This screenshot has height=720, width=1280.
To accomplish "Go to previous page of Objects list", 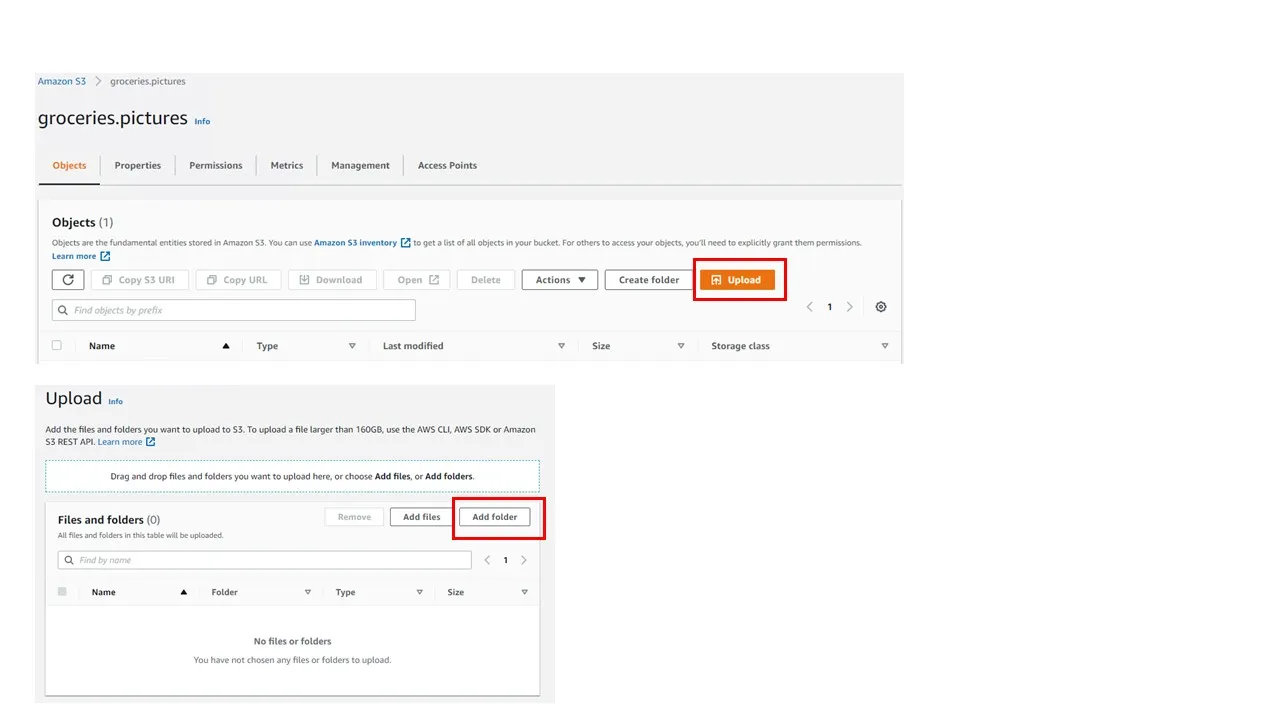I will [810, 307].
